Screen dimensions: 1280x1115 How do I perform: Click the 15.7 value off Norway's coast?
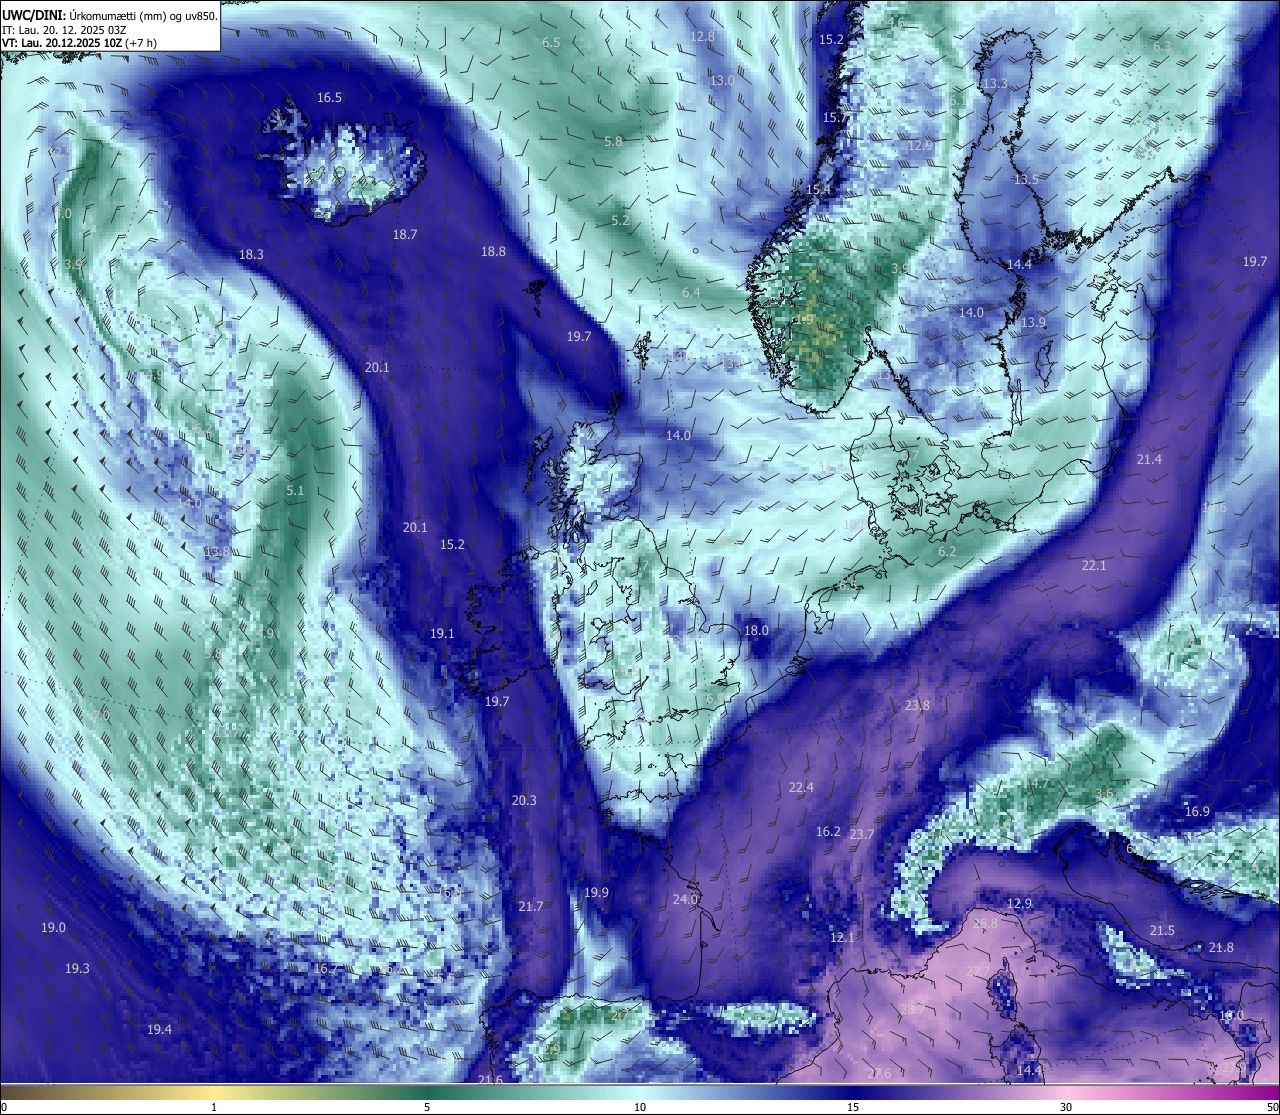coord(834,118)
